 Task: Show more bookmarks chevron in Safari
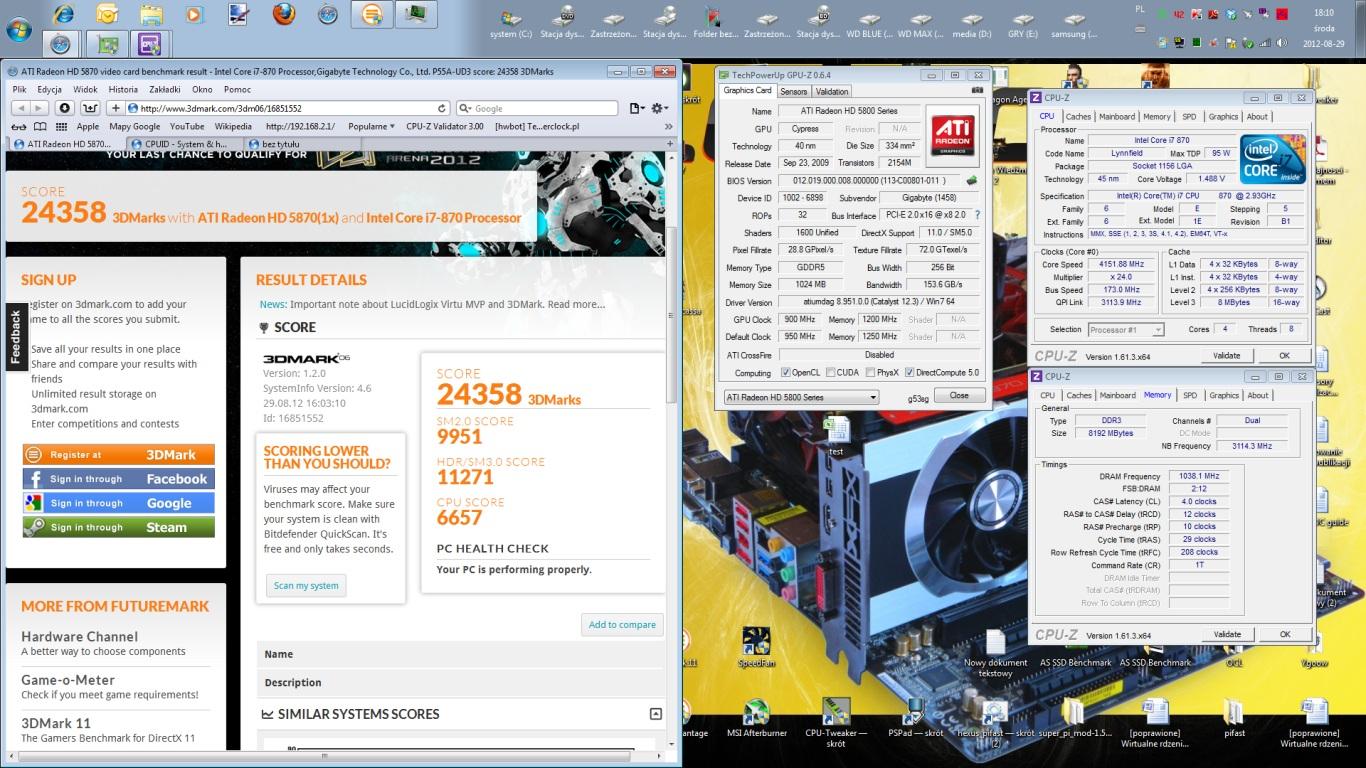(669, 127)
